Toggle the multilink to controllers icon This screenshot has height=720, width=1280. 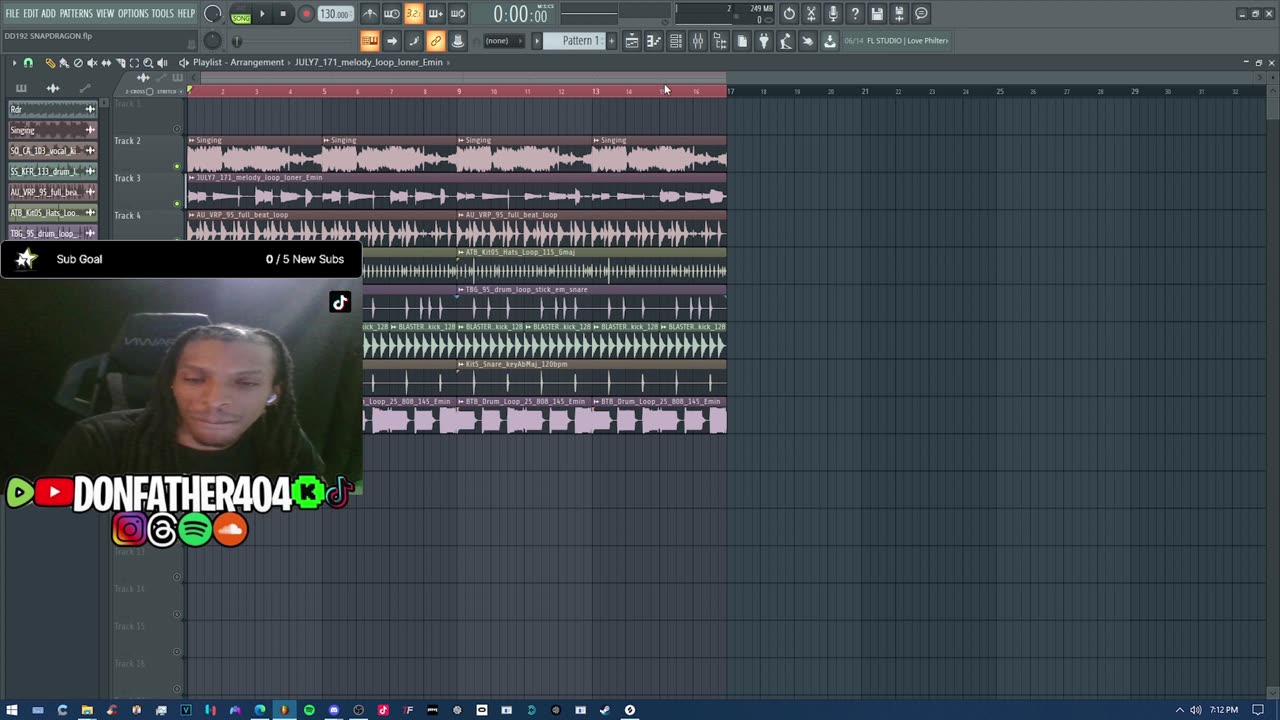click(x=435, y=41)
